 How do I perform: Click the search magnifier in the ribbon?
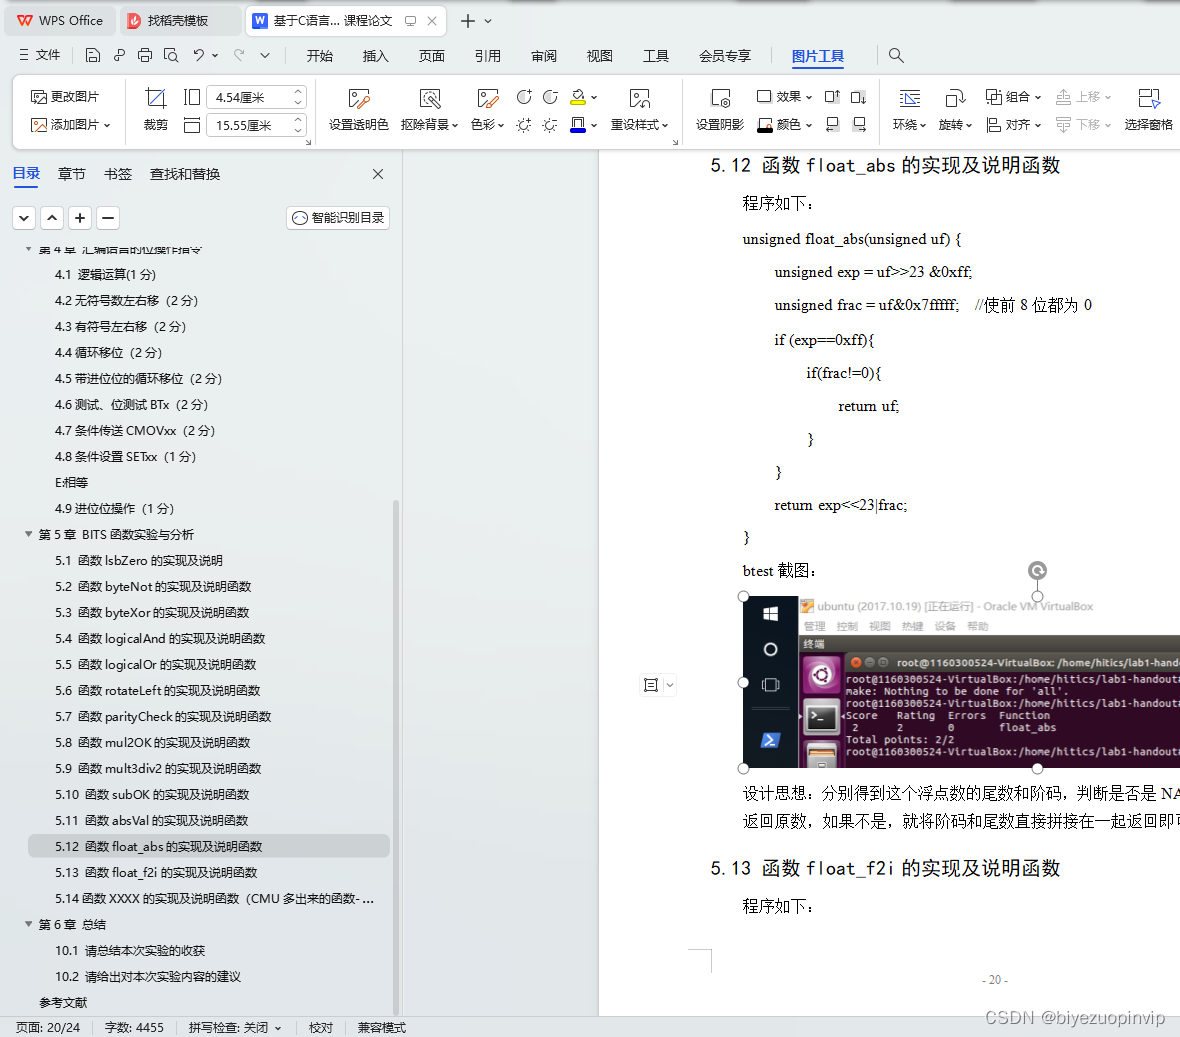tap(896, 56)
